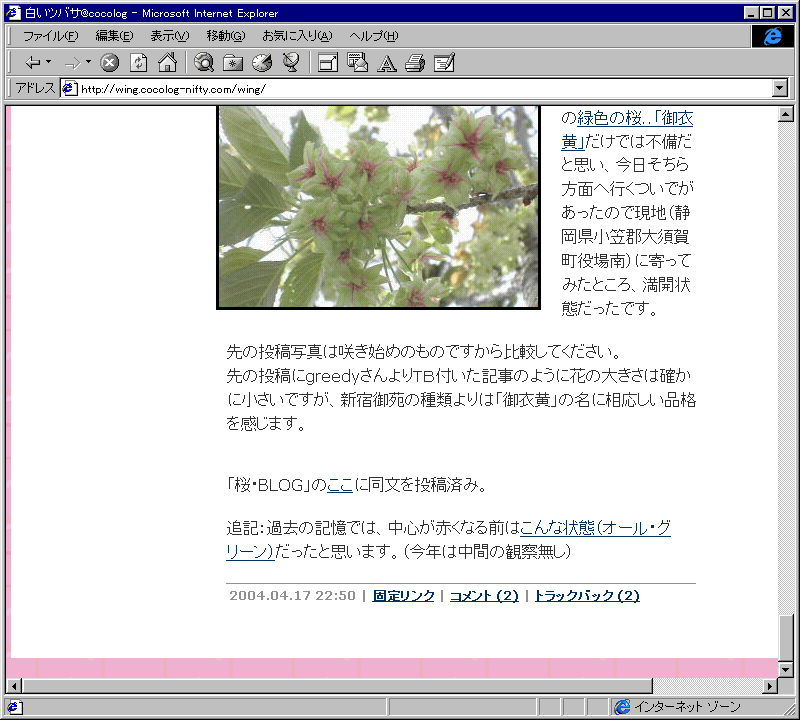The height and width of the screenshot is (720, 800).
Task: Open the Channels satellite dish icon
Action: coord(291,63)
